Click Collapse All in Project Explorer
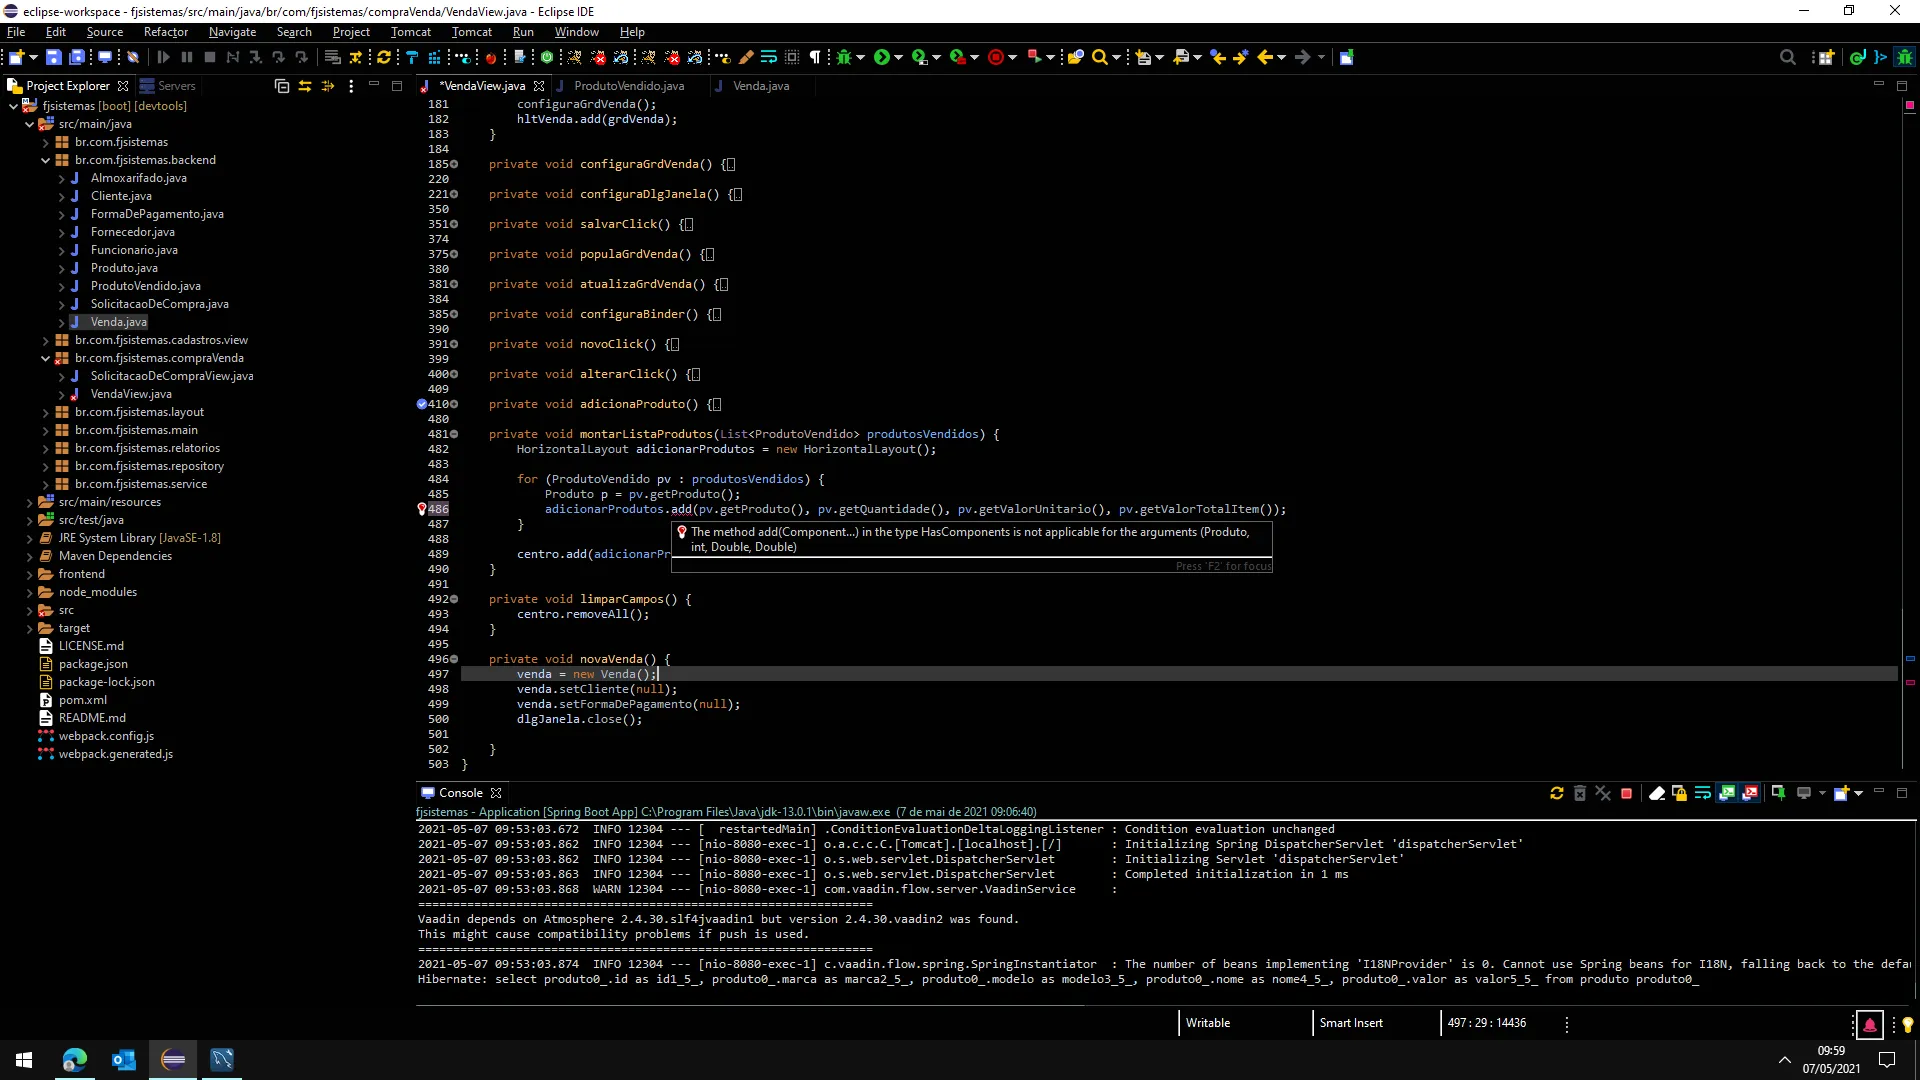 282,86
